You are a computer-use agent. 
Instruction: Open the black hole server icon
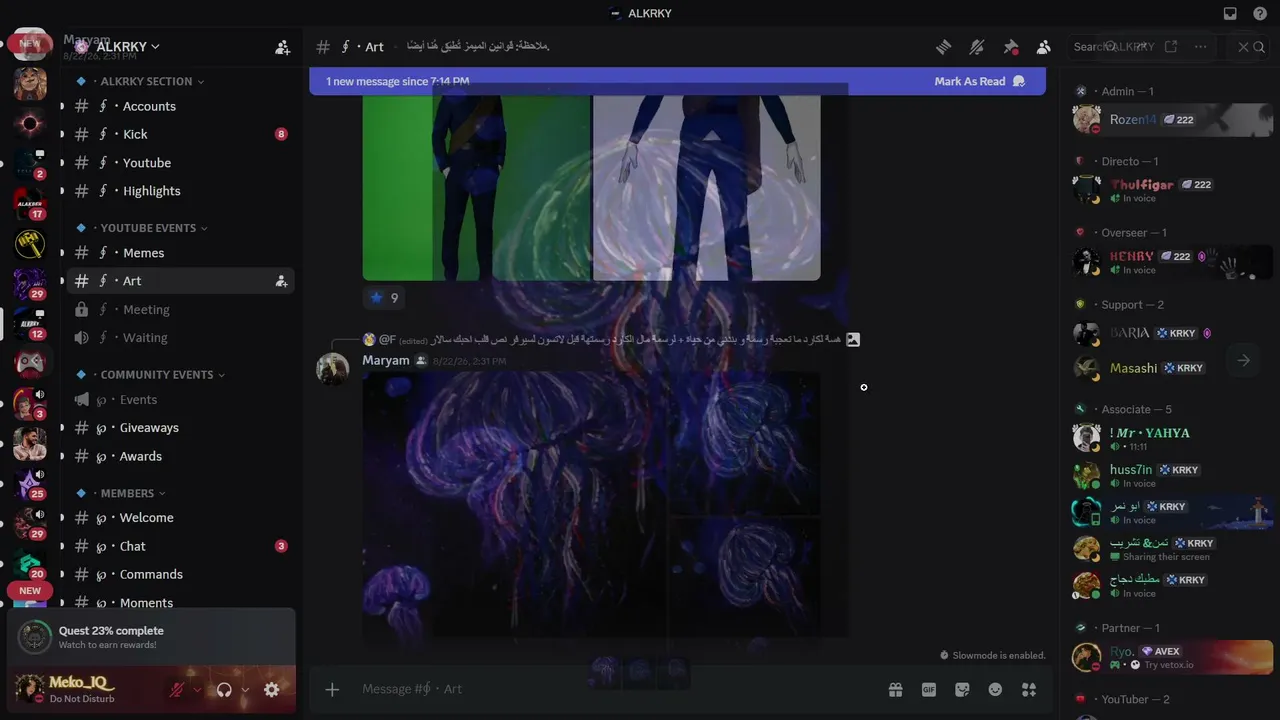30,124
